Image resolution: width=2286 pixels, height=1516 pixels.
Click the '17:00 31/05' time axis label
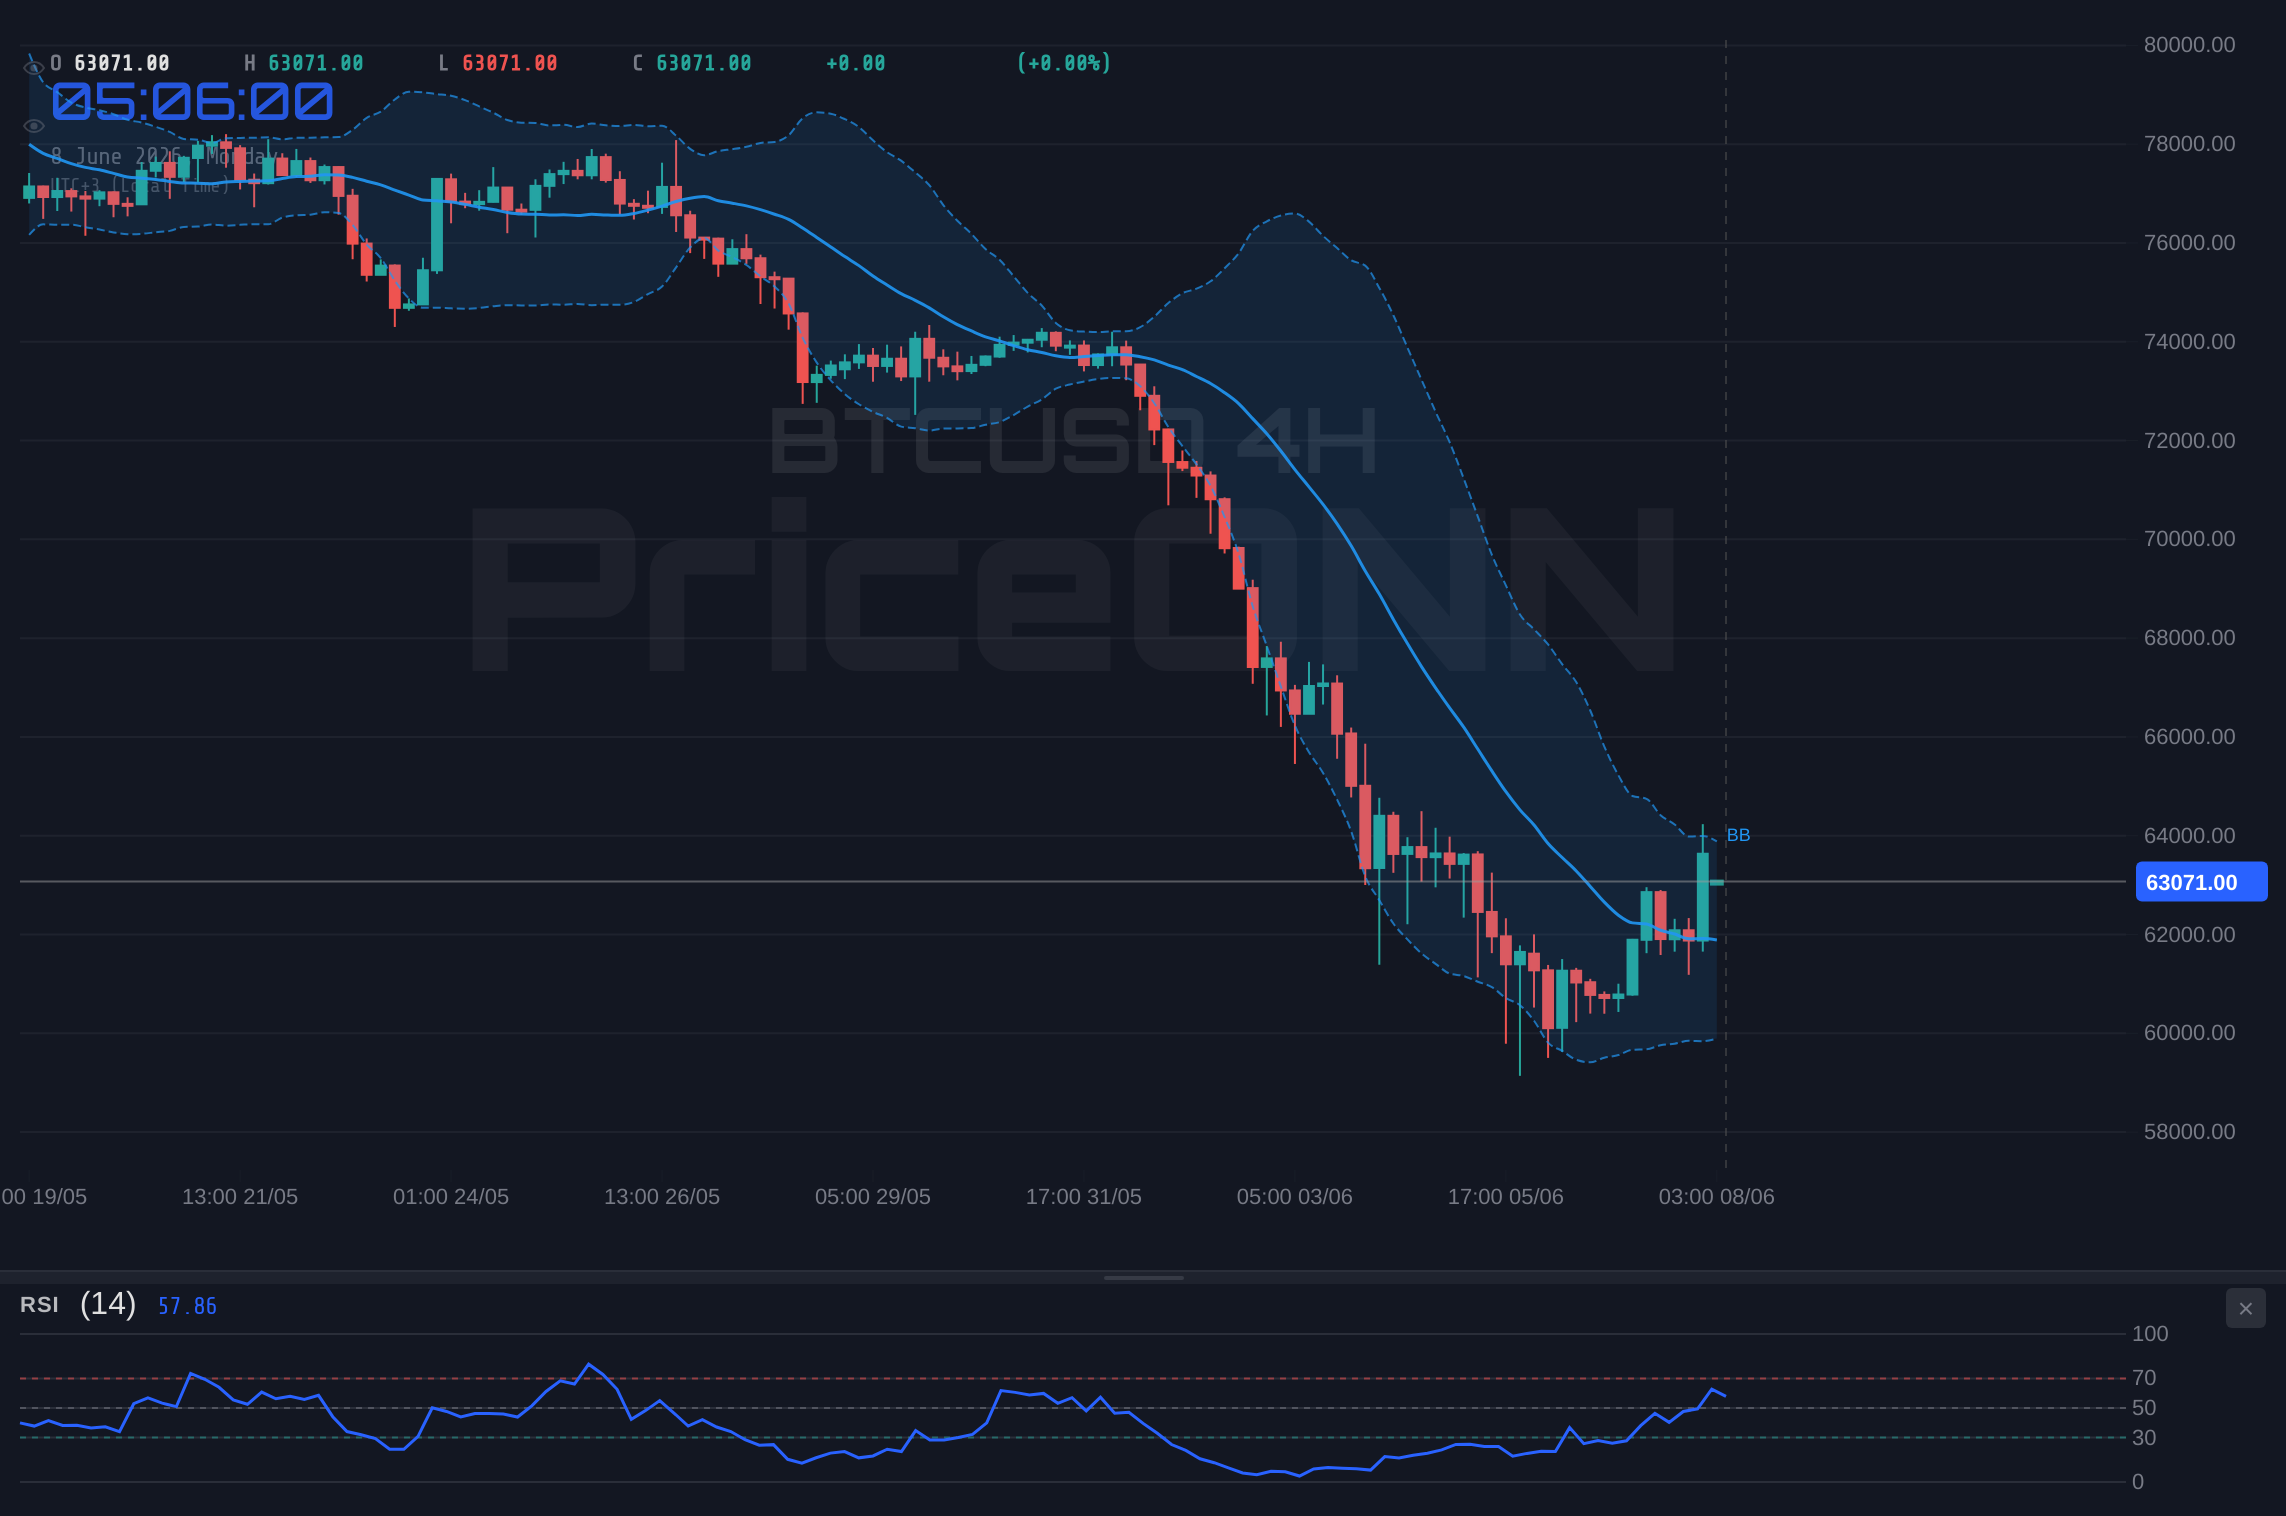1084,1197
